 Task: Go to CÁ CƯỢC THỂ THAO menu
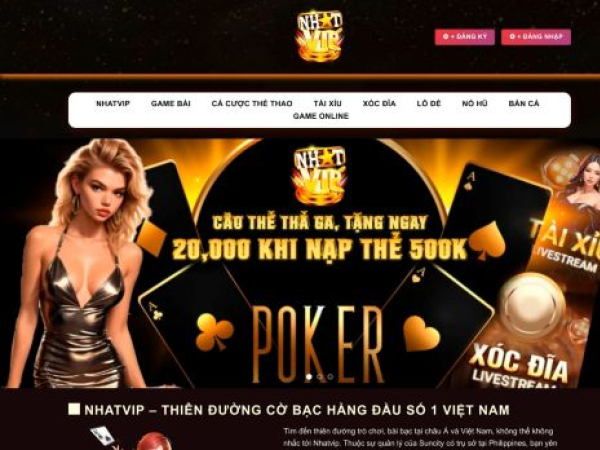(x=252, y=103)
